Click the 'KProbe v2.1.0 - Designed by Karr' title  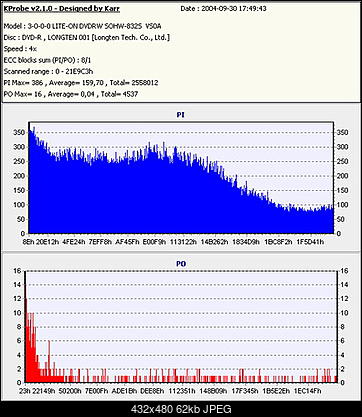click(x=62, y=9)
